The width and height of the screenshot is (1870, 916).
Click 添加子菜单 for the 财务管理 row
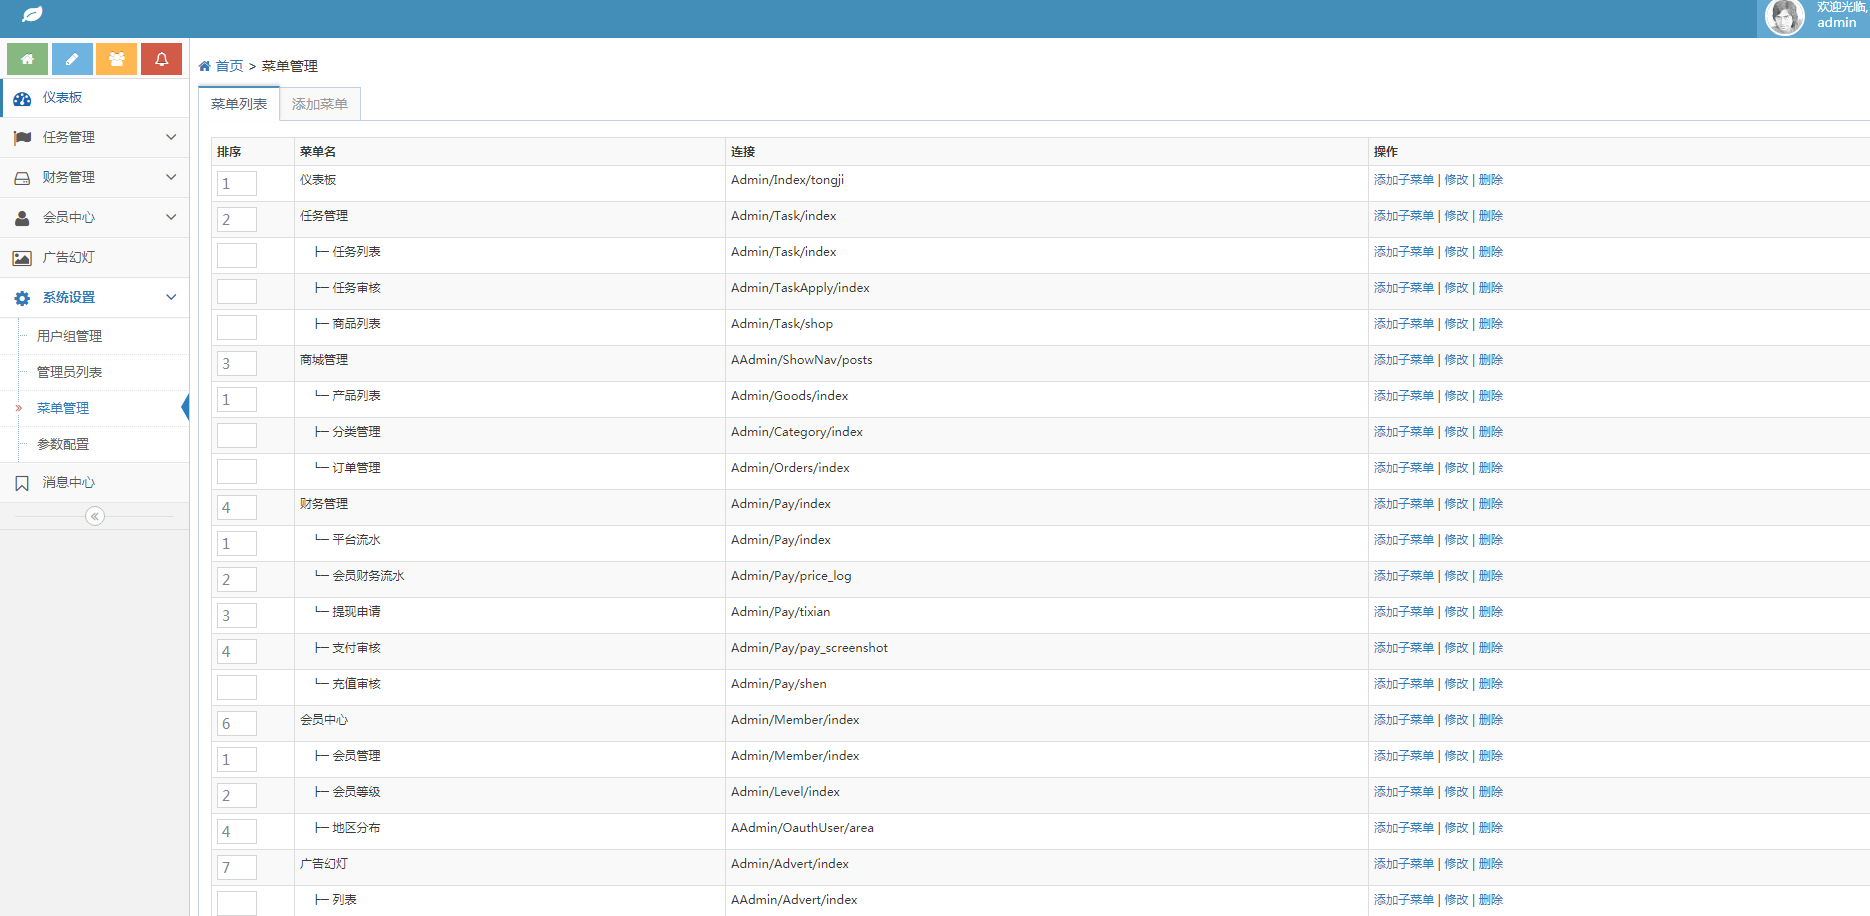click(x=1404, y=504)
